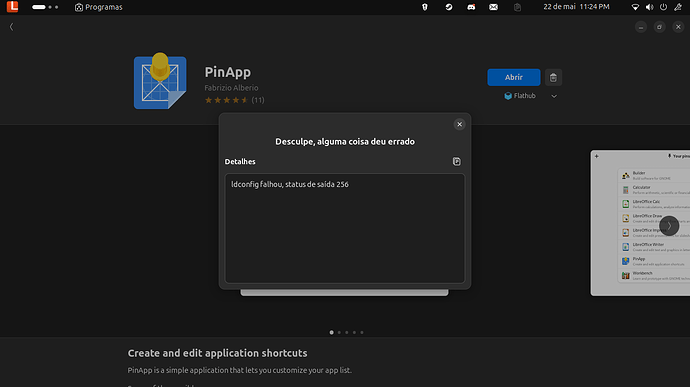The image size is (690, 387).
Task: Minimize the software window
Action: click(641, 27)
